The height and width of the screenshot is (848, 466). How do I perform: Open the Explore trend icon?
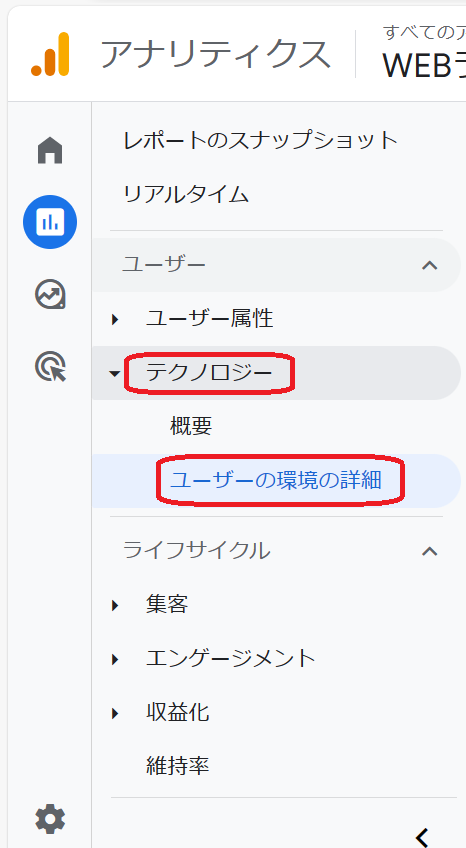50,294
